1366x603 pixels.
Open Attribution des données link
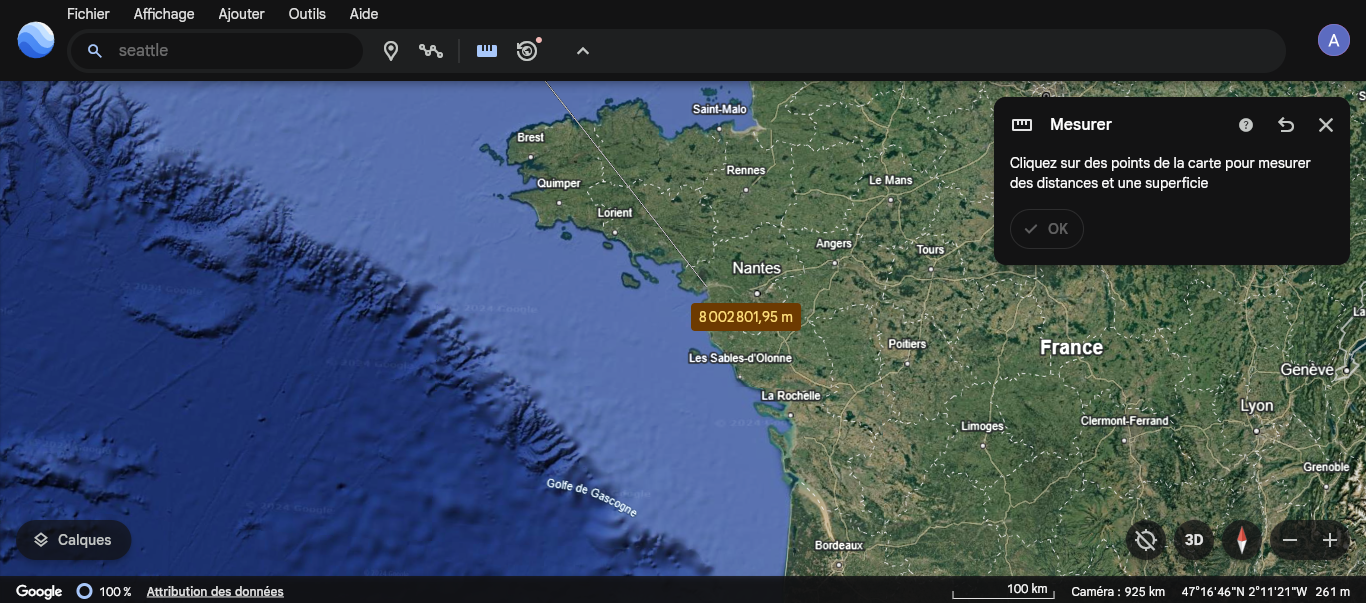pos(215,592)
